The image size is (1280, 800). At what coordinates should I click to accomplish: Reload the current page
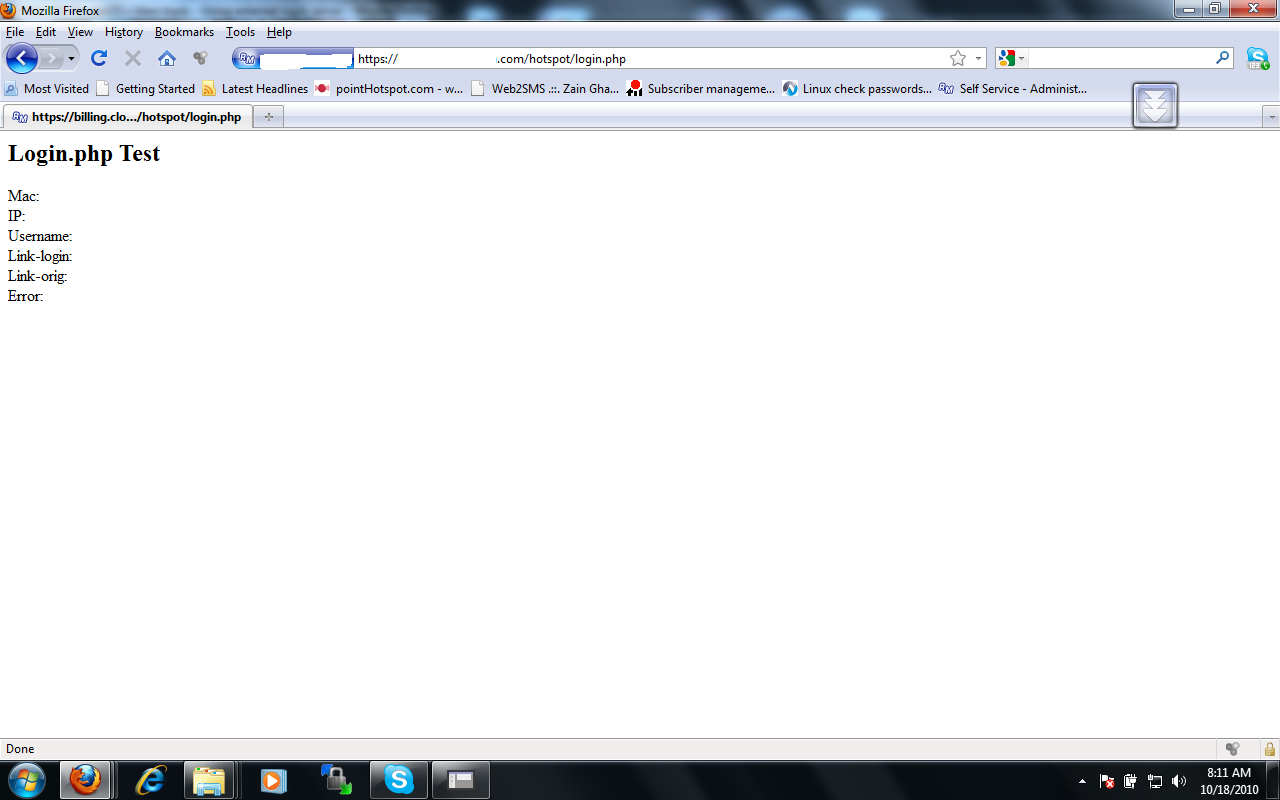click(98, 58)
